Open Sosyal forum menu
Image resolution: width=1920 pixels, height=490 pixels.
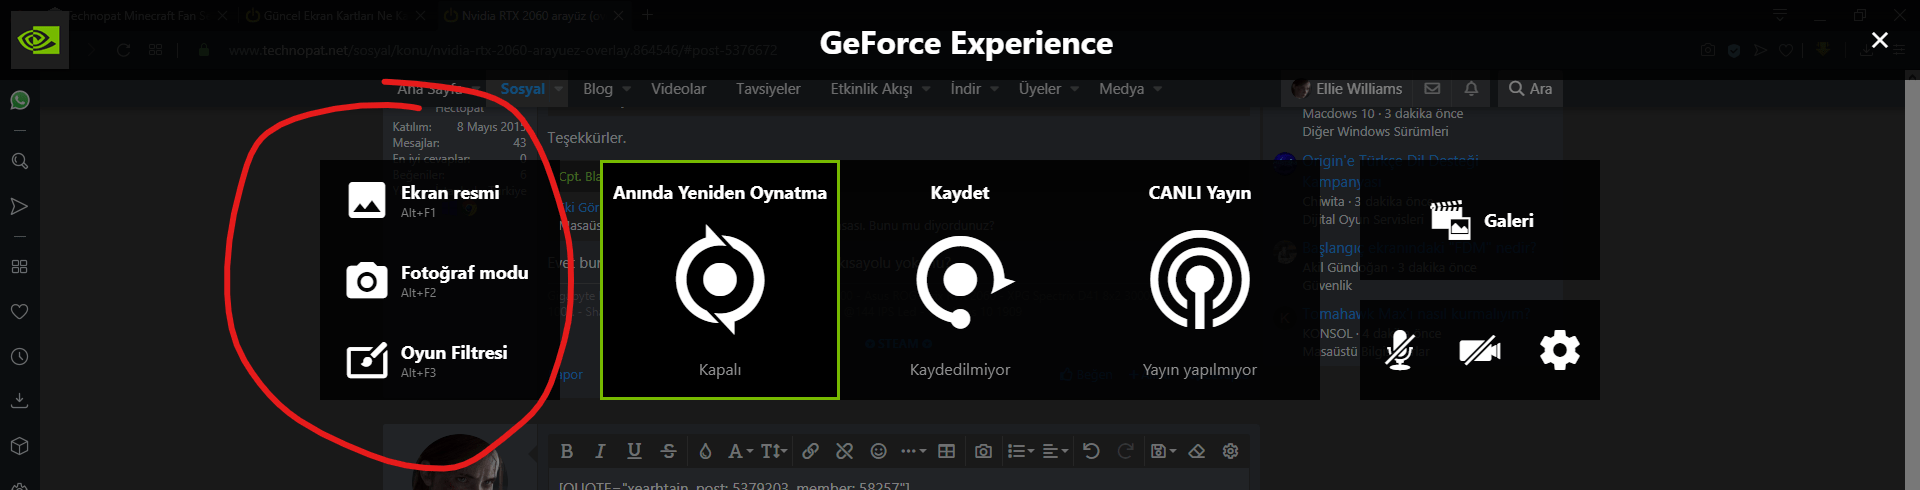pyautogui.click(x=522, y=89)
